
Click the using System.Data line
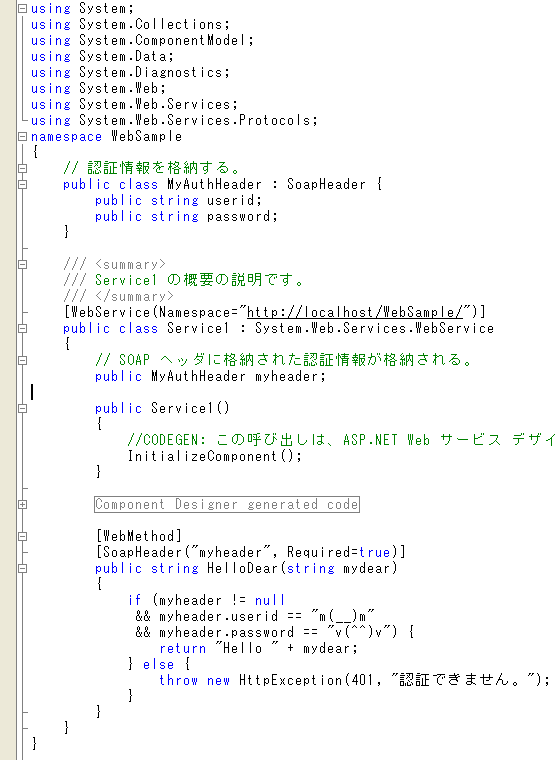point(102,56)
